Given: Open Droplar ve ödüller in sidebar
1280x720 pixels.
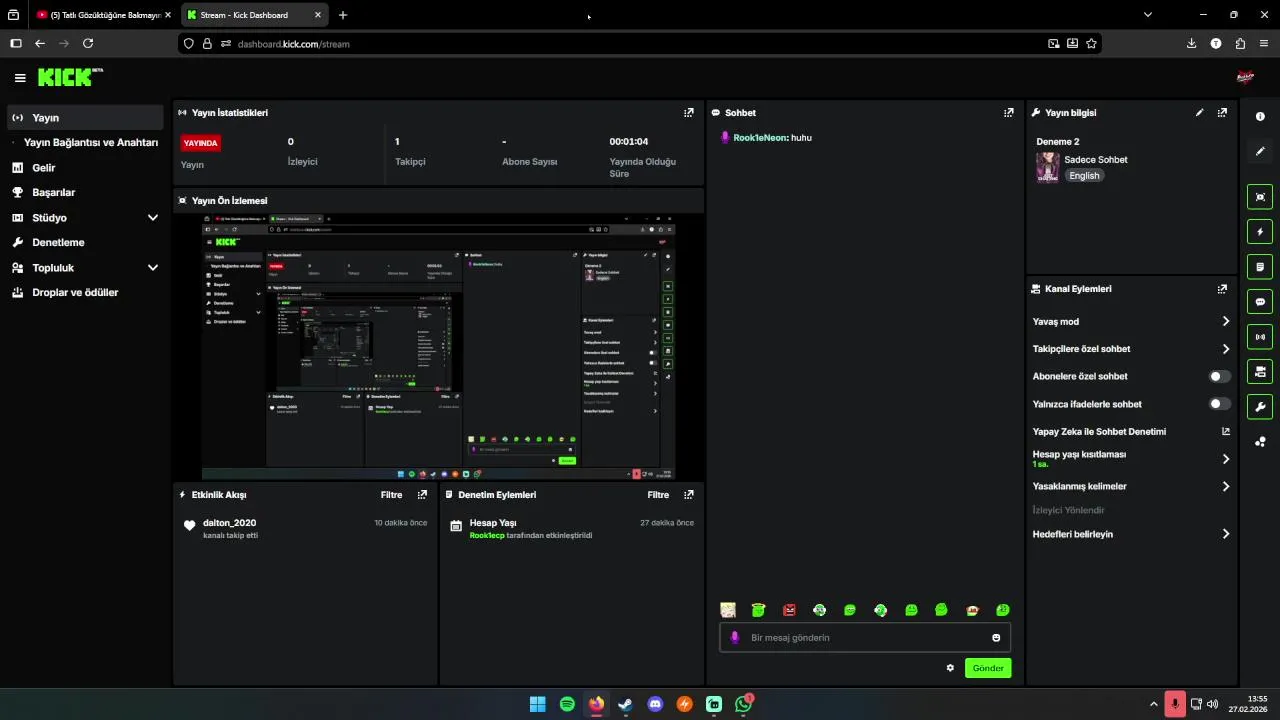Looking at the screenshot, I should [85, 293].
